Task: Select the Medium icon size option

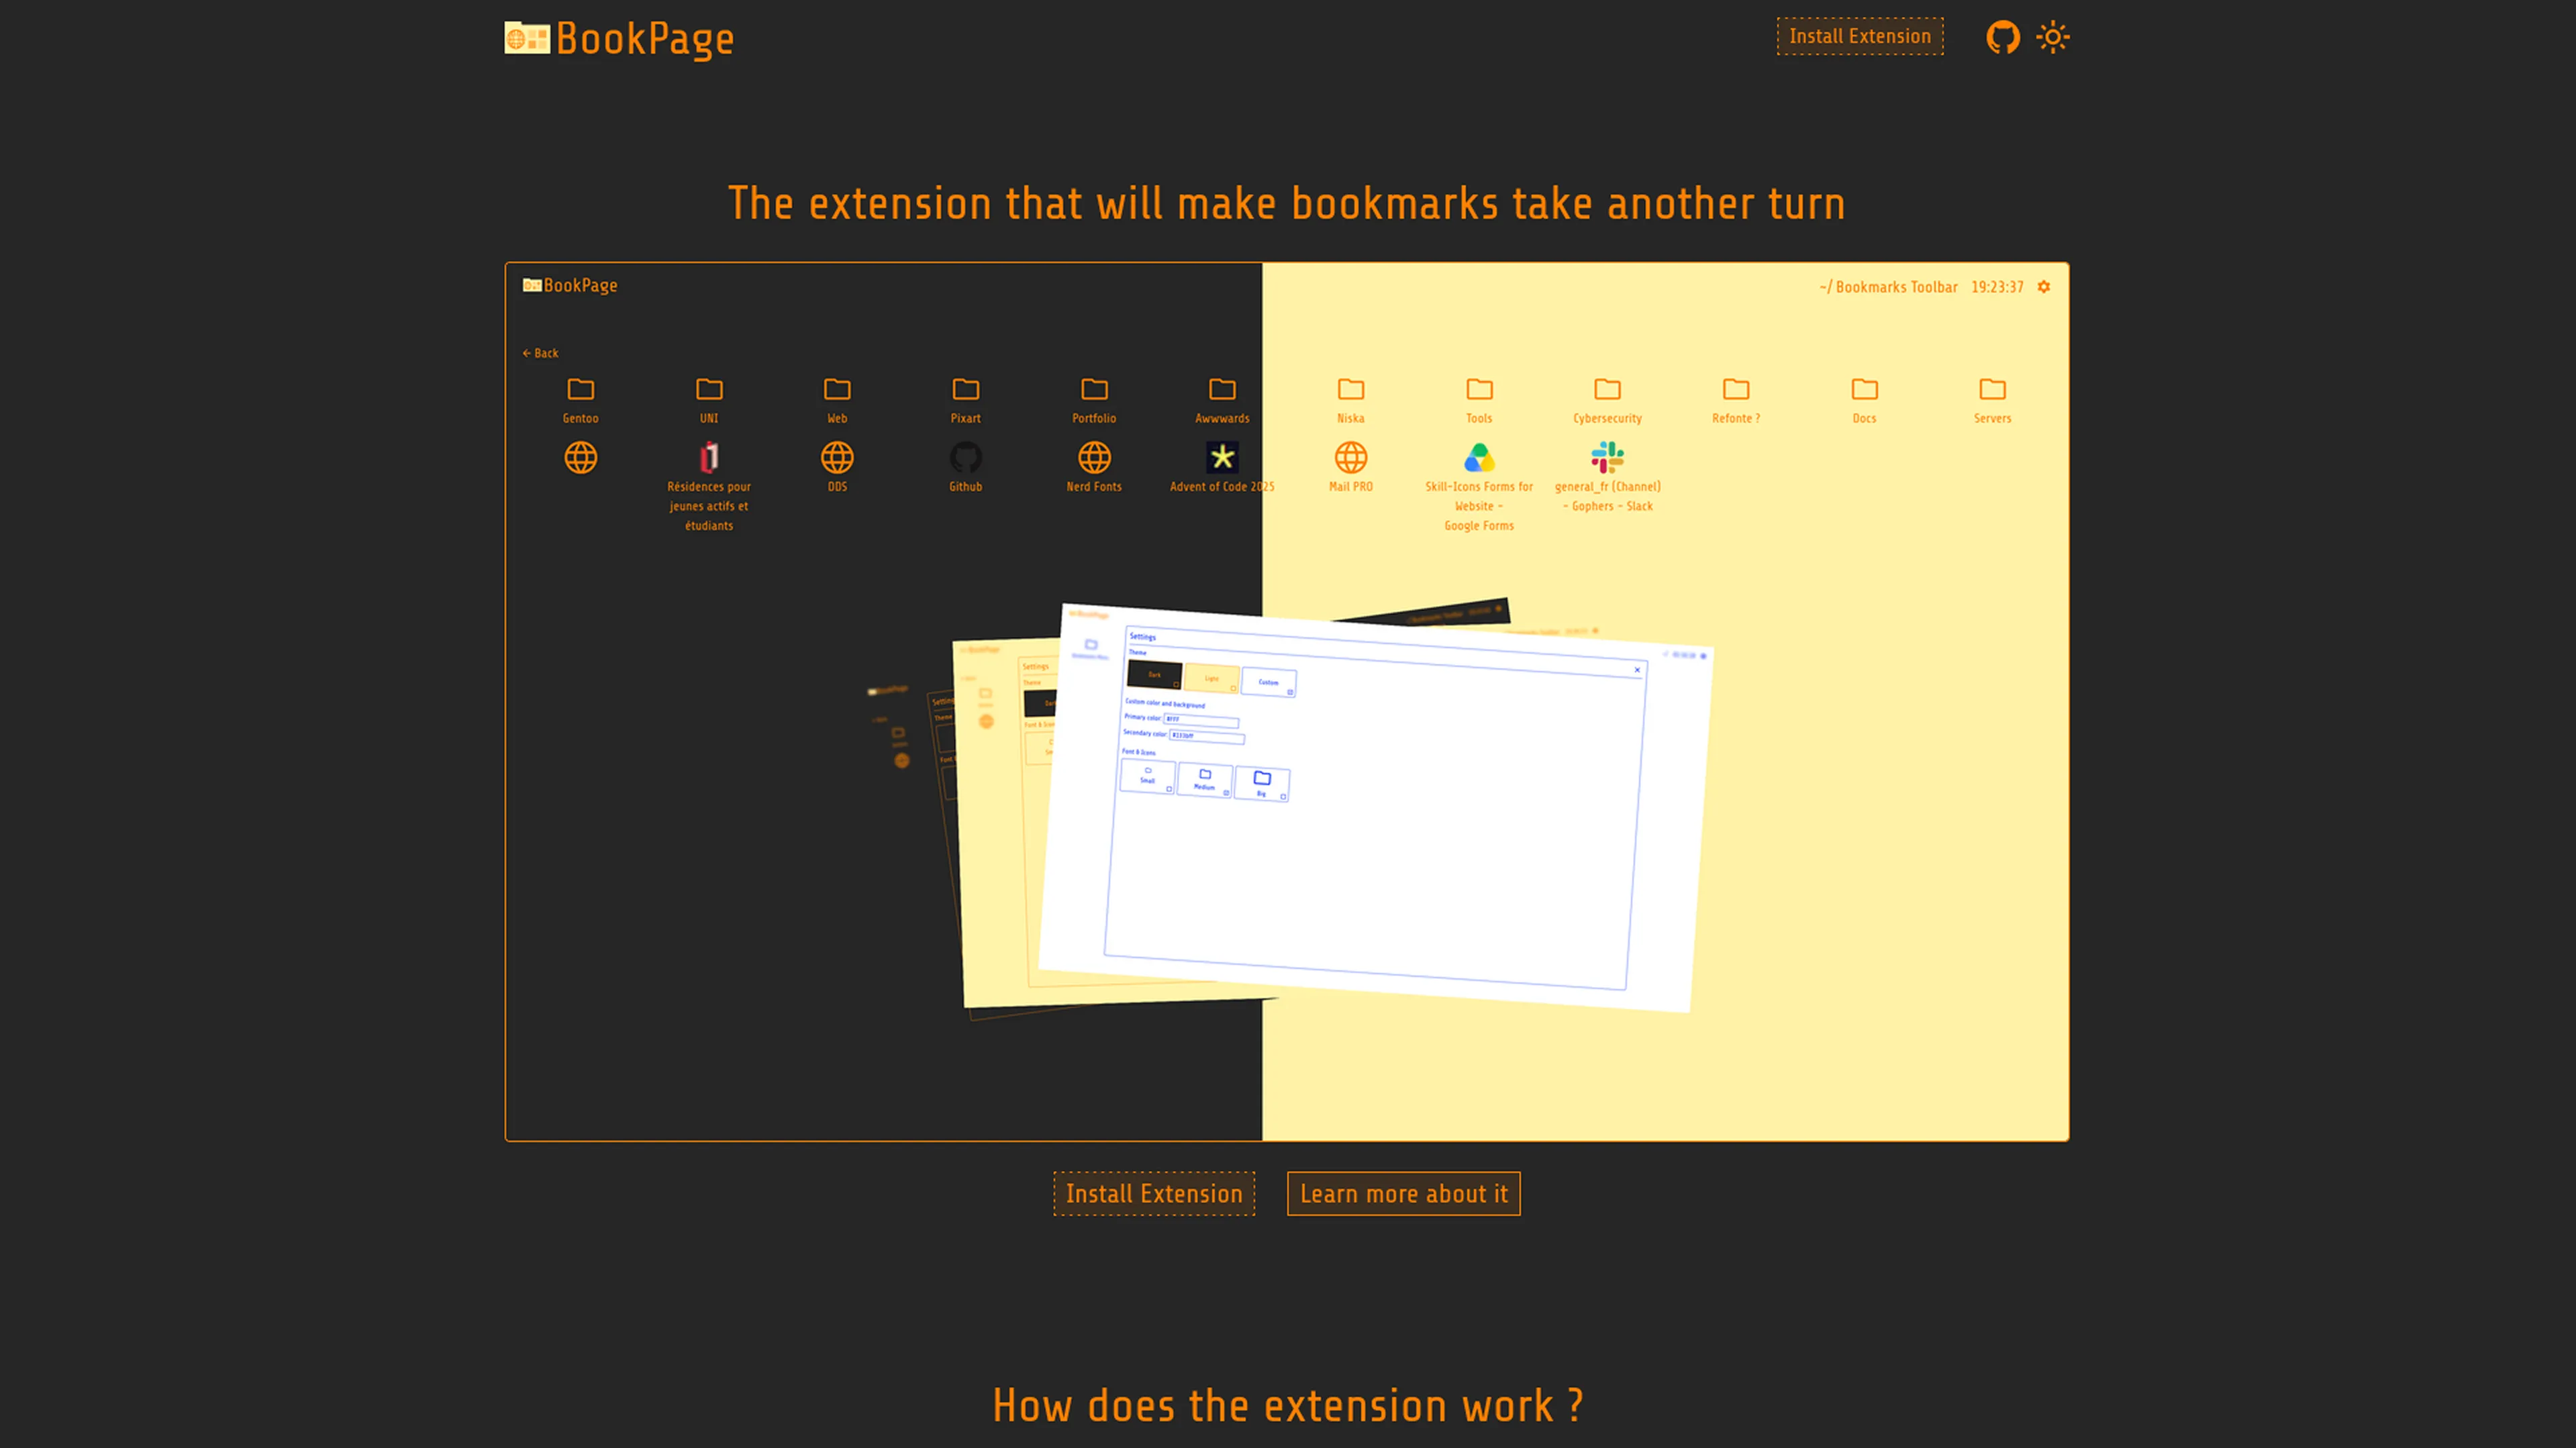Action: [x=1205, y=780]
